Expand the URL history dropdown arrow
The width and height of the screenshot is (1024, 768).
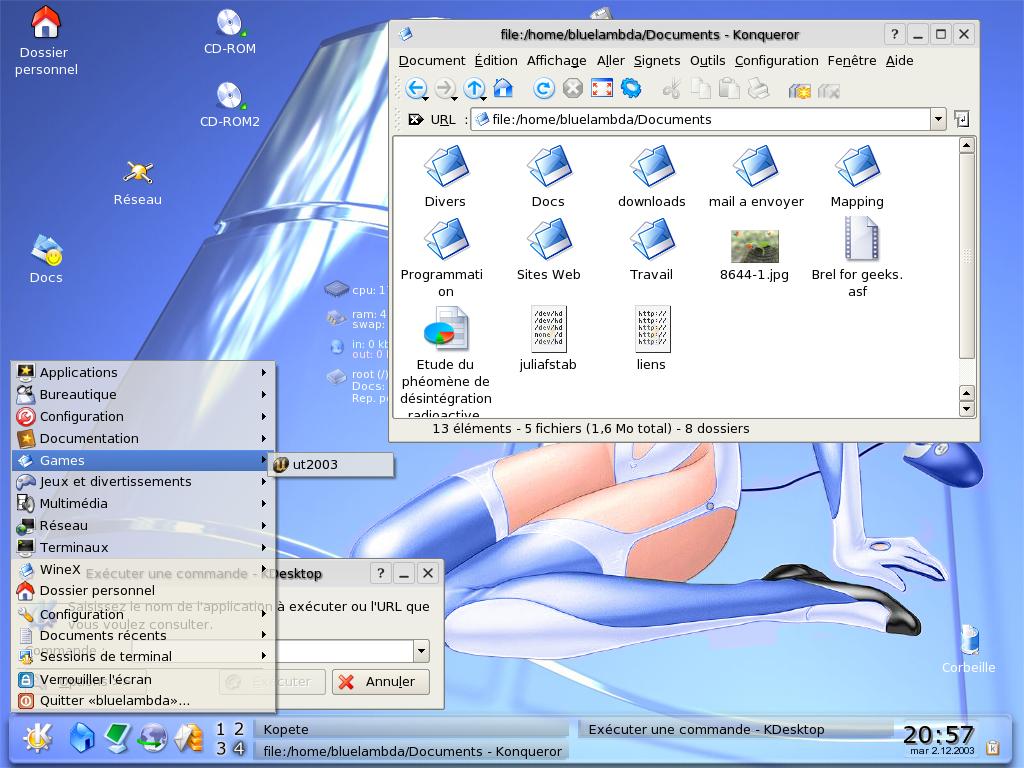click(938, 120)
